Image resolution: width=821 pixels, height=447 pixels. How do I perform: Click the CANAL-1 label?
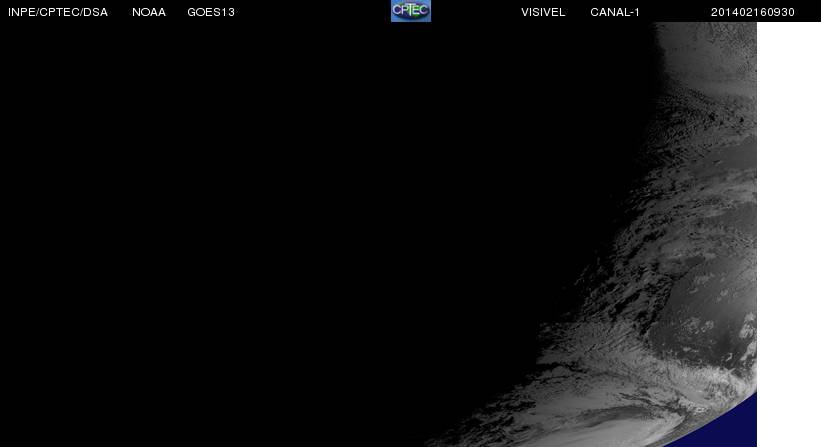pos(615,12)
